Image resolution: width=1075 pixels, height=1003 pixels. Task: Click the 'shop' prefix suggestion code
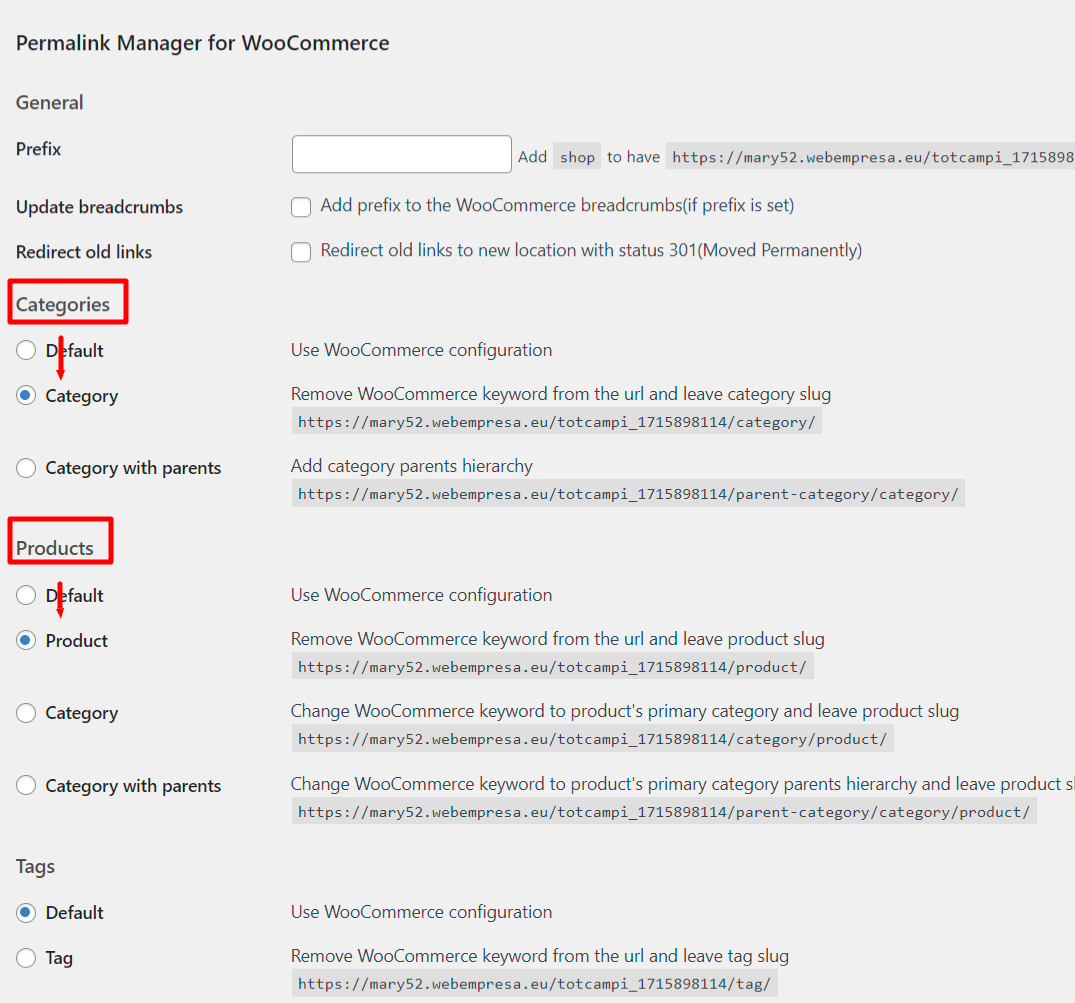coord(577,157)
